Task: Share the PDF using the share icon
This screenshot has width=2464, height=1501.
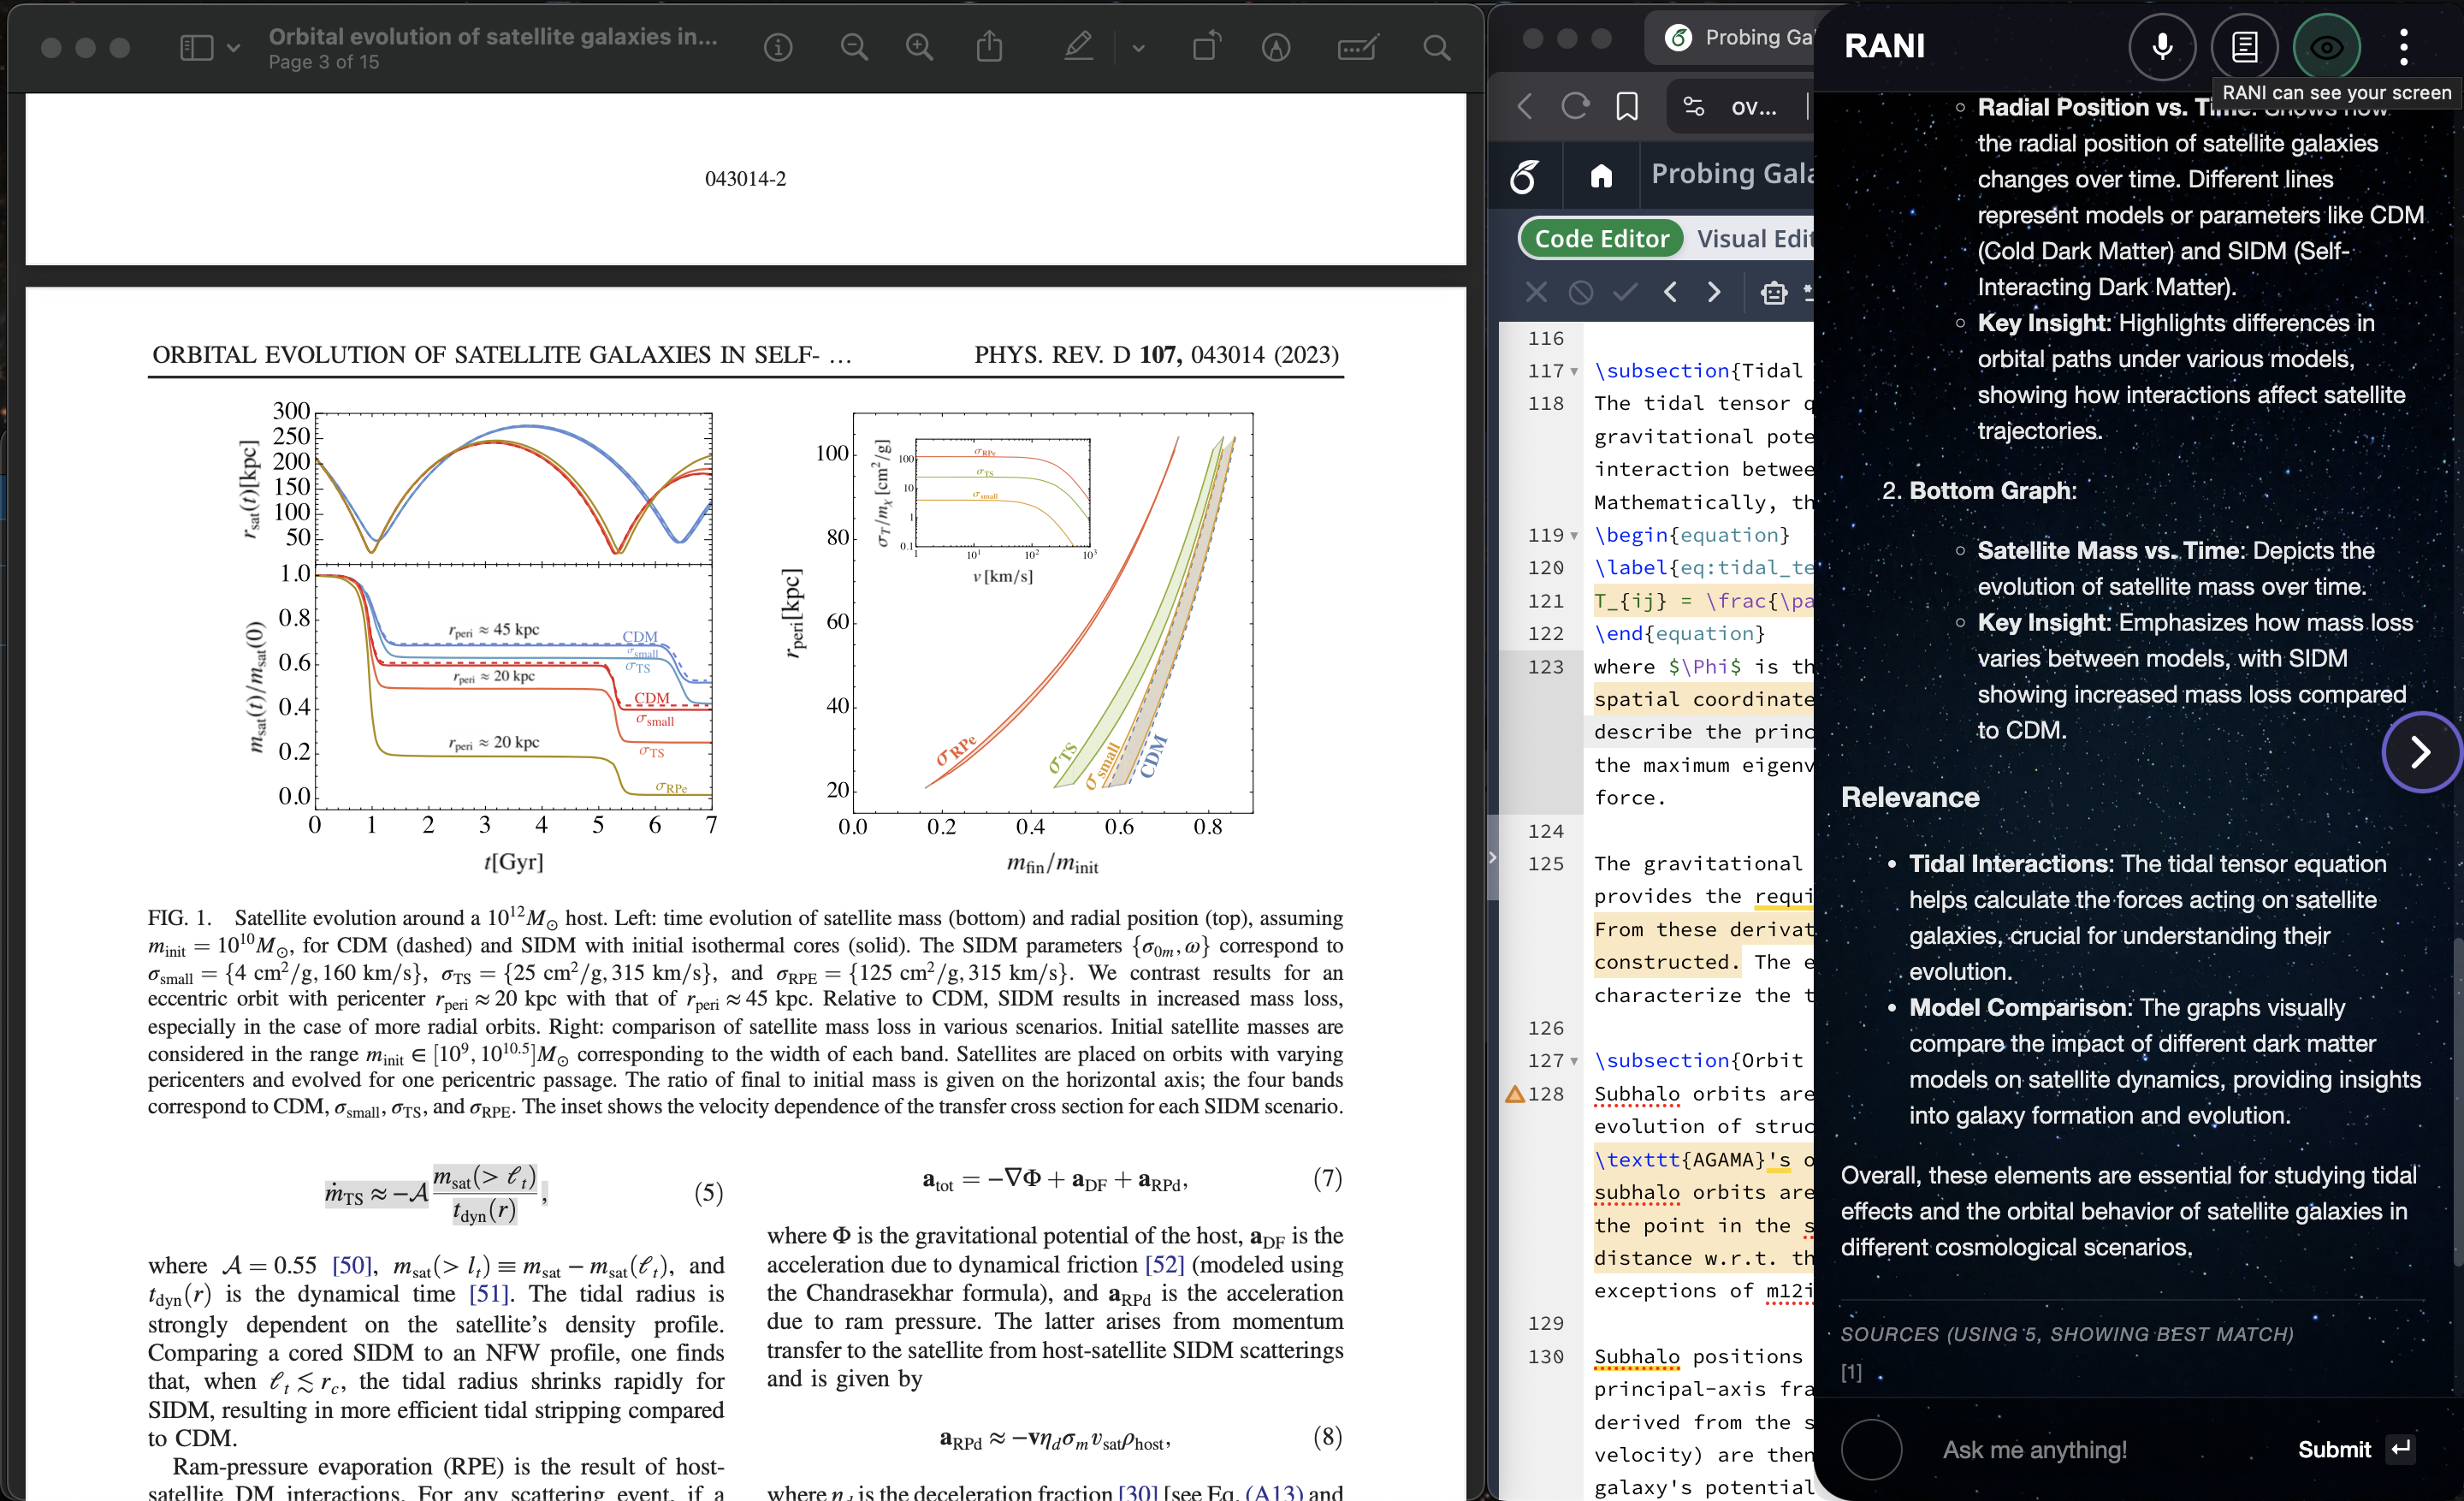Action: [990, 47]
